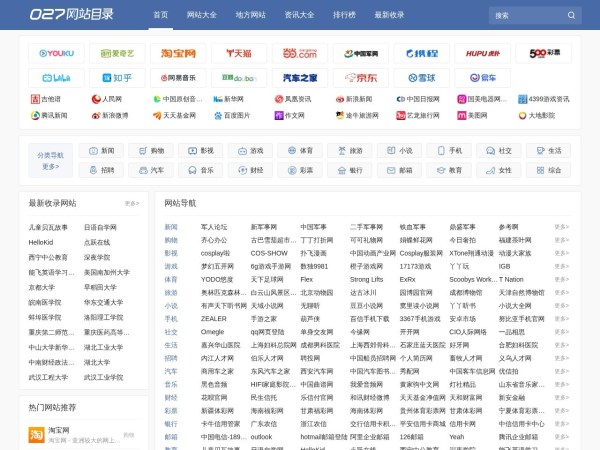Open the 京都大学 link
The image size is (600, 450).
point(42,287)
